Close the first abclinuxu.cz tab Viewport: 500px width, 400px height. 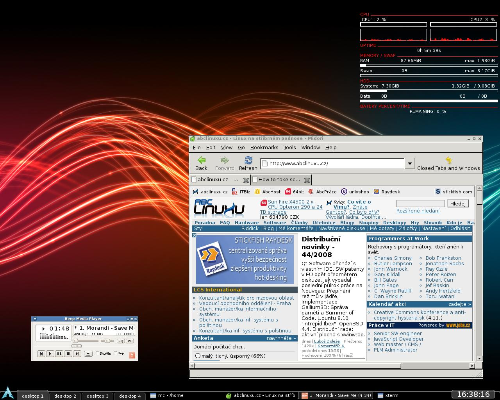coord(246,180)
